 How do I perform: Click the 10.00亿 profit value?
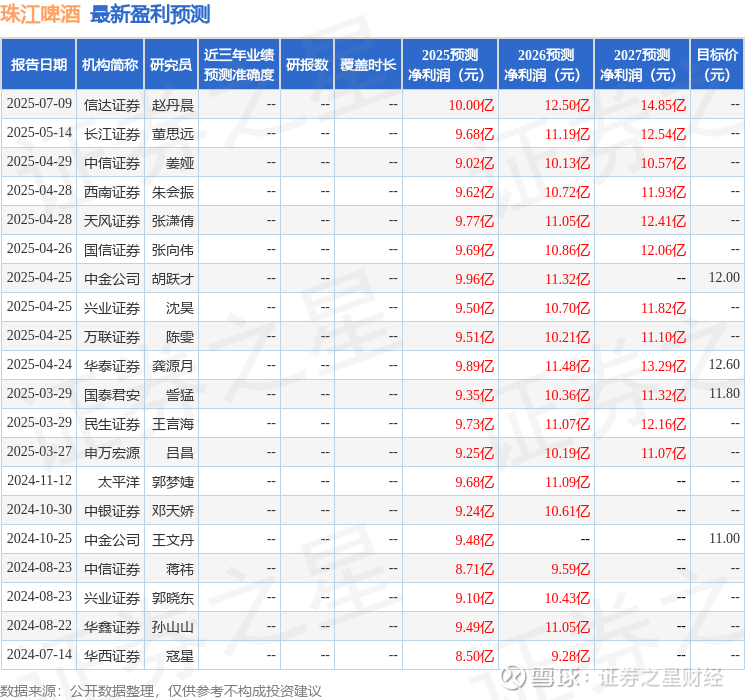point(471,105)
